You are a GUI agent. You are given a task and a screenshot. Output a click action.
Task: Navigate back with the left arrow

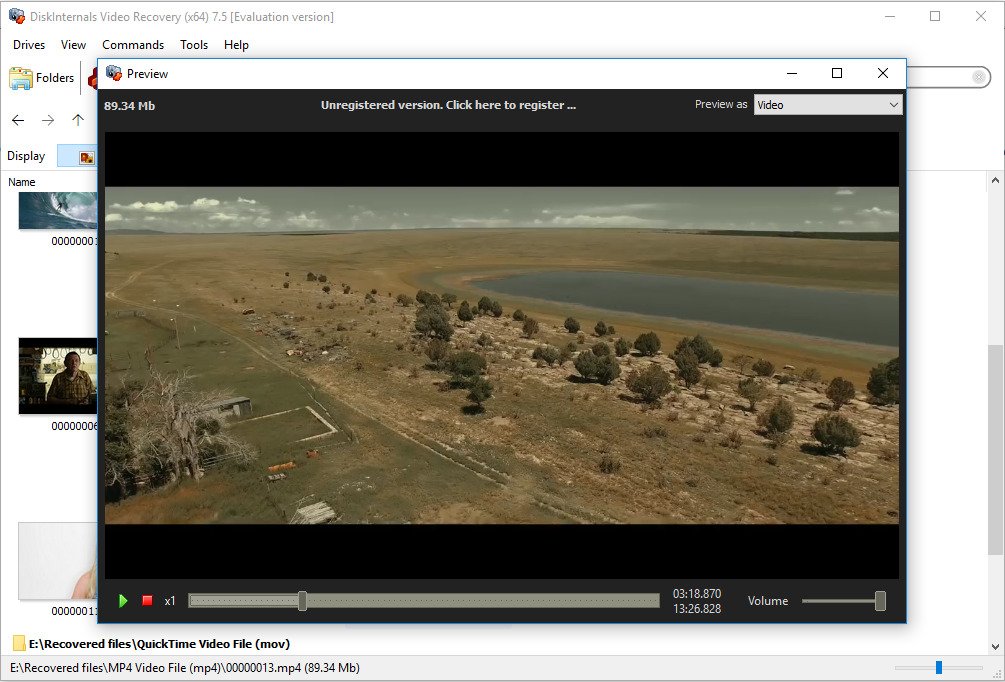click(x=18, y=120)
